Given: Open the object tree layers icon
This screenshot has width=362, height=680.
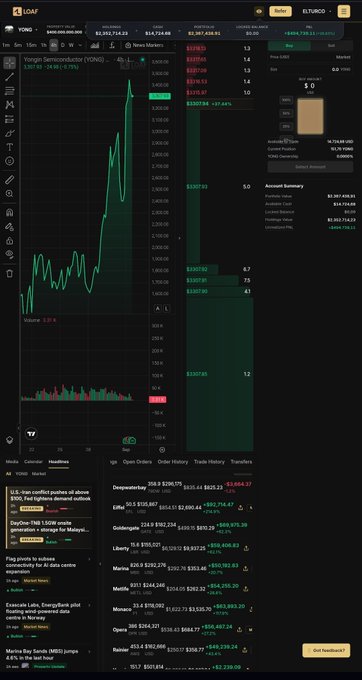Looking at the screenshot, I should (x=10, y=440).
